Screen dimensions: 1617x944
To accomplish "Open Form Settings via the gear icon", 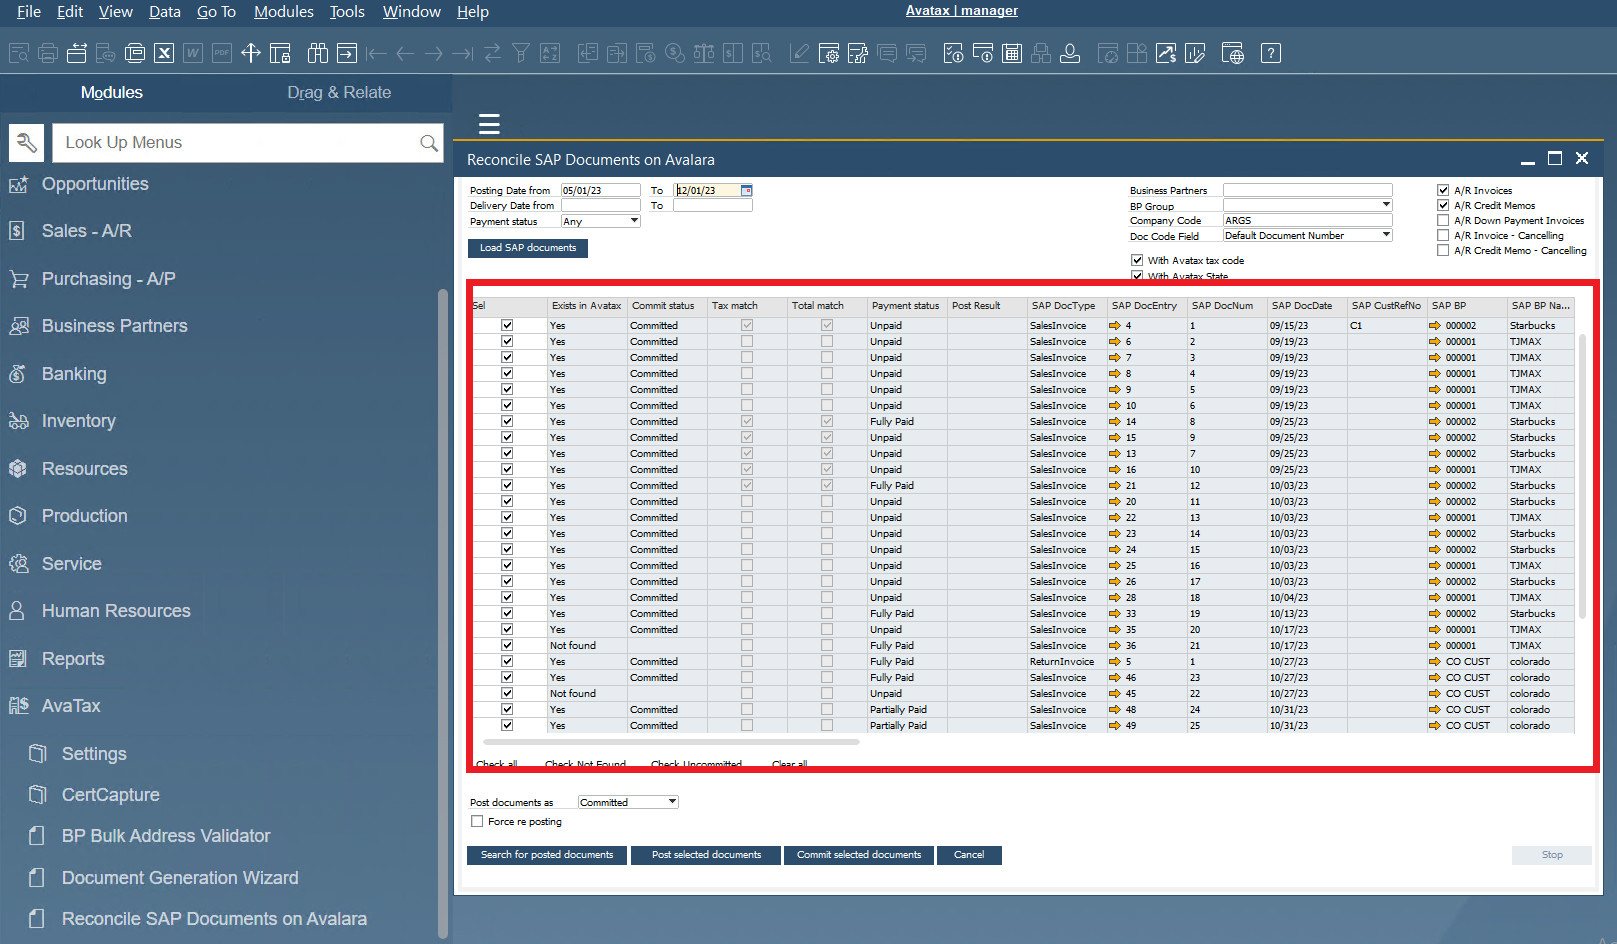I will pyautogui.click(x=830, y=52).
